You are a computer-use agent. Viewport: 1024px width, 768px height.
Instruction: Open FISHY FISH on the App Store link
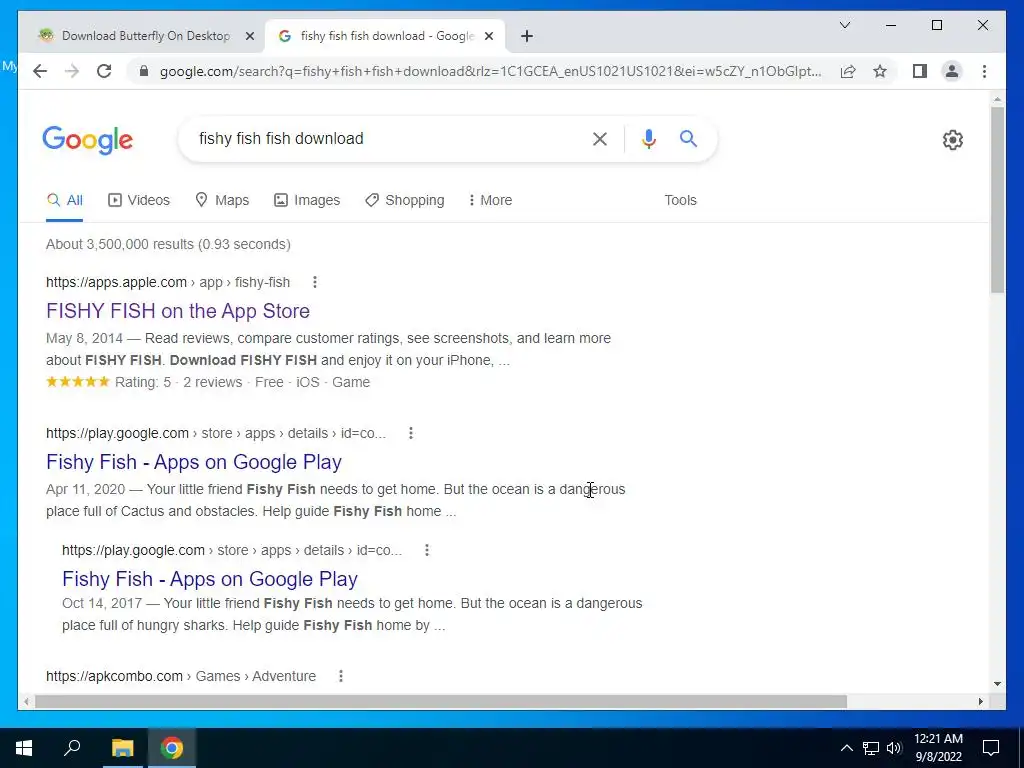(178, 311)
